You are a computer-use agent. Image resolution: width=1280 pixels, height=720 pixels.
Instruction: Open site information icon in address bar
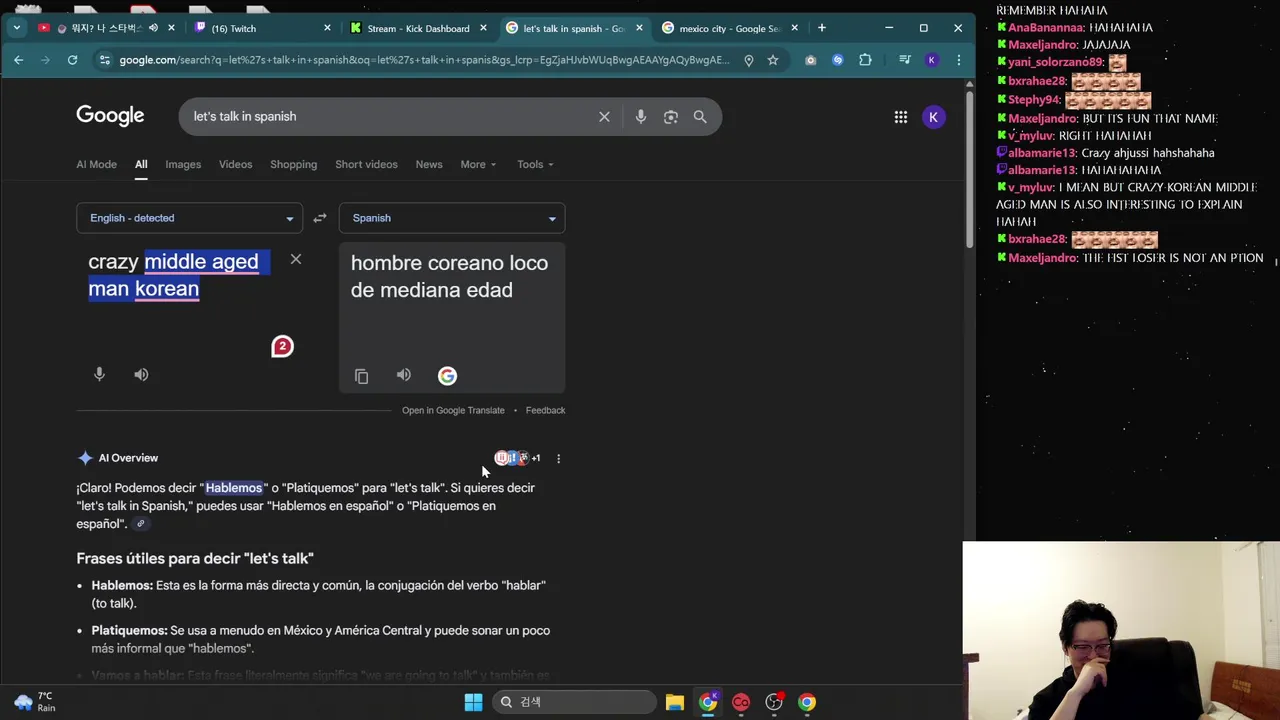tap(104, 60)
